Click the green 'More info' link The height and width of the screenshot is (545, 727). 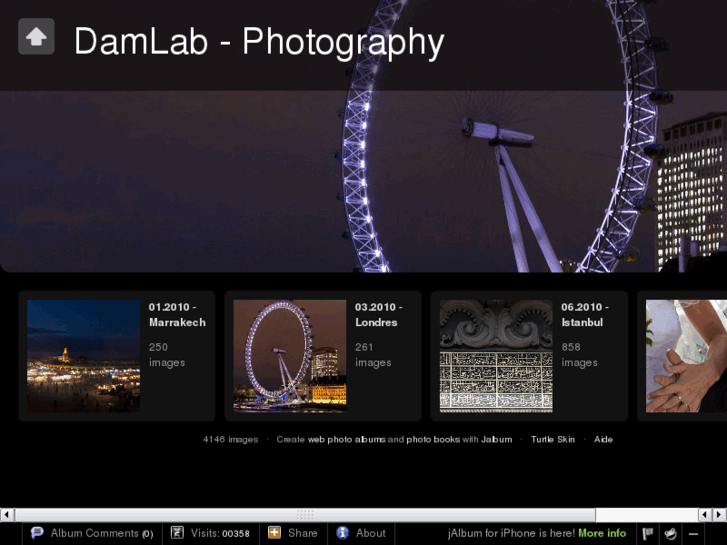[602, 533]
